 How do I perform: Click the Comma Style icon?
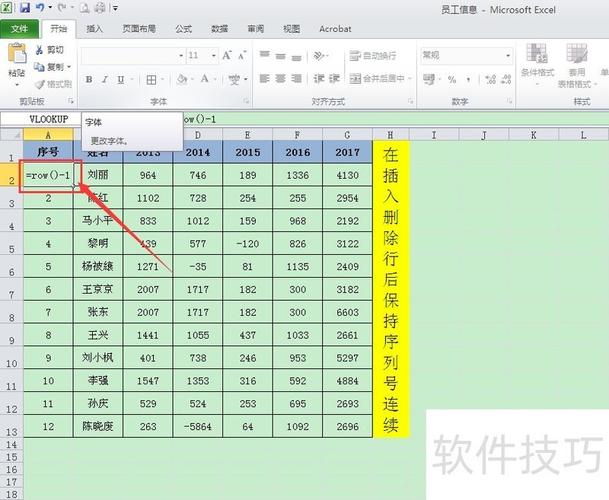469,80
